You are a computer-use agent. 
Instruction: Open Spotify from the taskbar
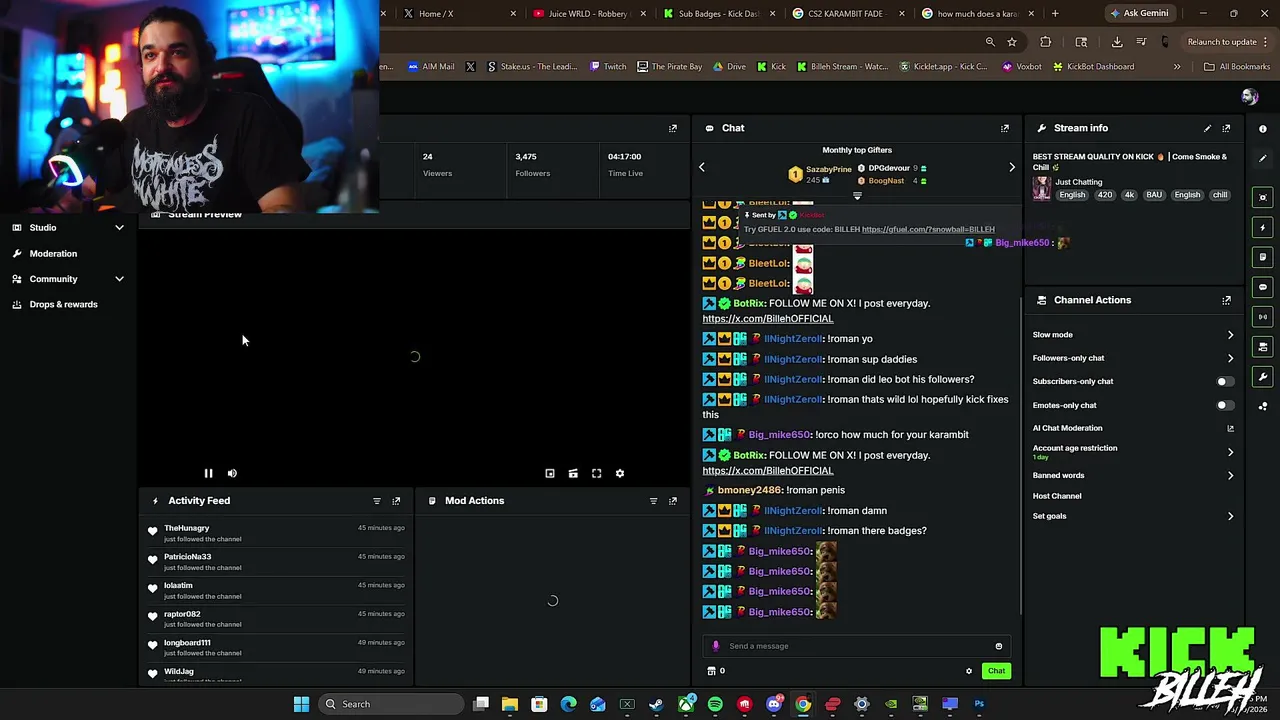click(715, 704)
